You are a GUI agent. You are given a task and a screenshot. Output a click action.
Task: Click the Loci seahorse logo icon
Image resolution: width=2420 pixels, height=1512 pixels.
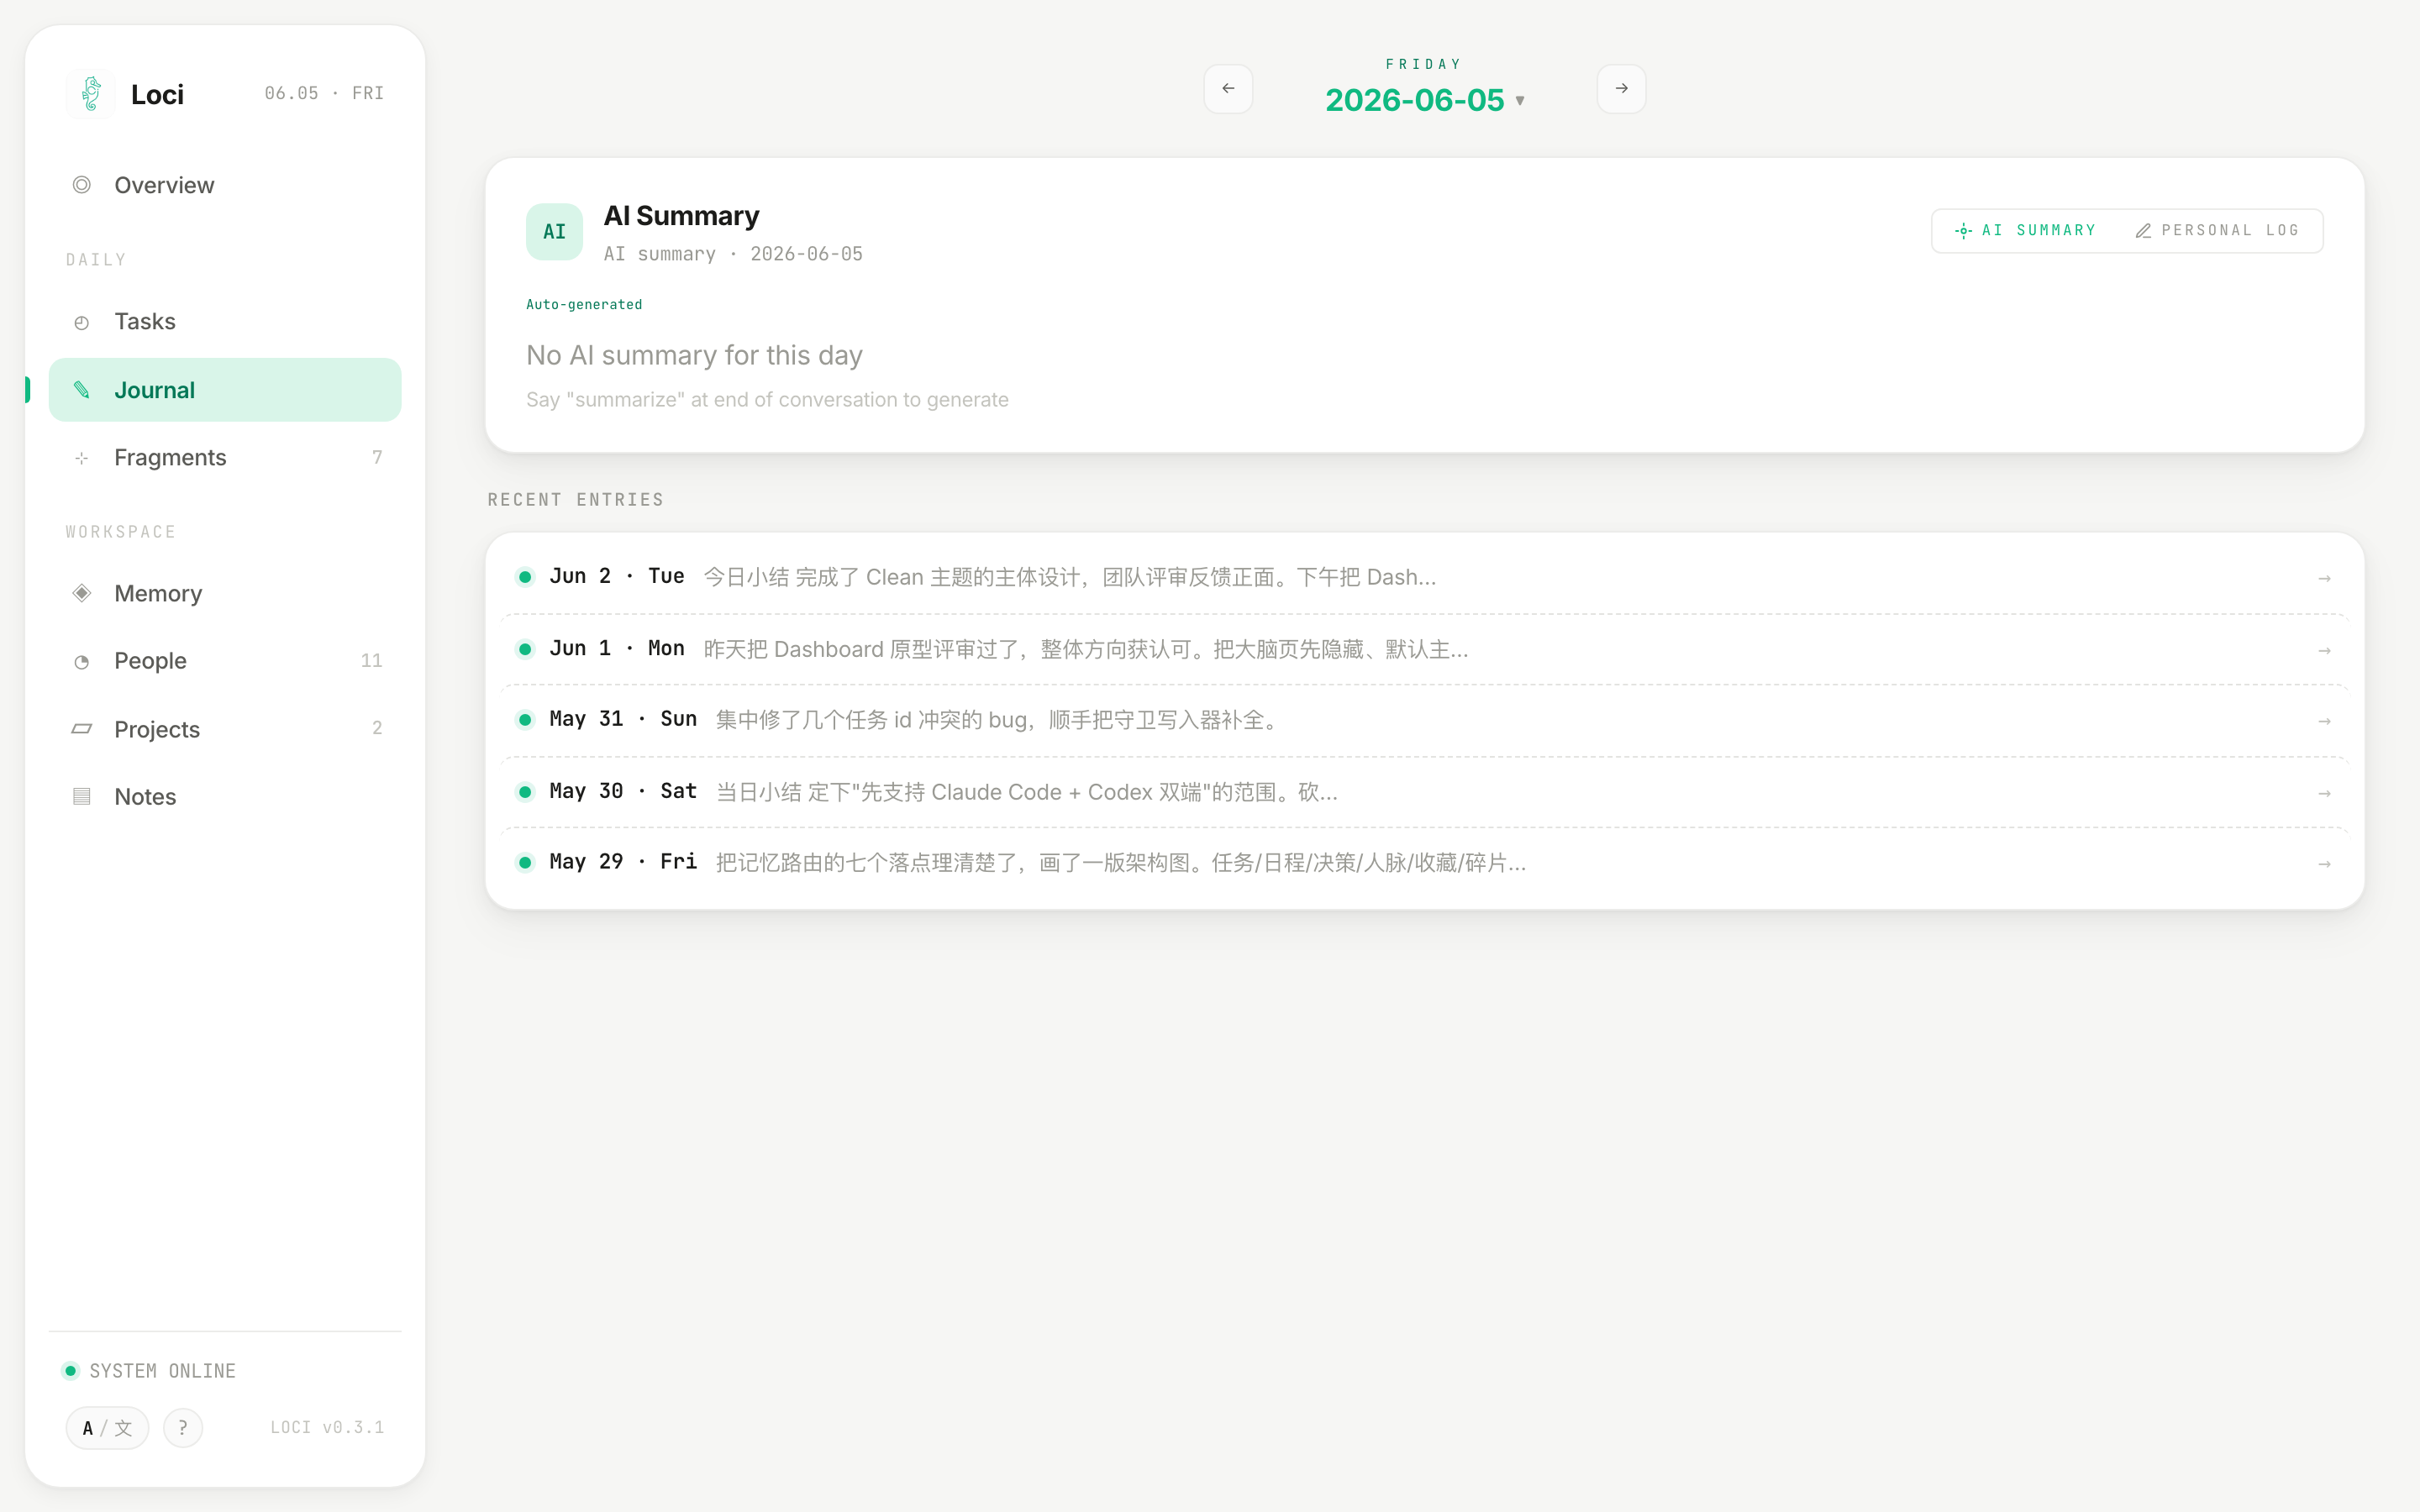tap(91, 94)
